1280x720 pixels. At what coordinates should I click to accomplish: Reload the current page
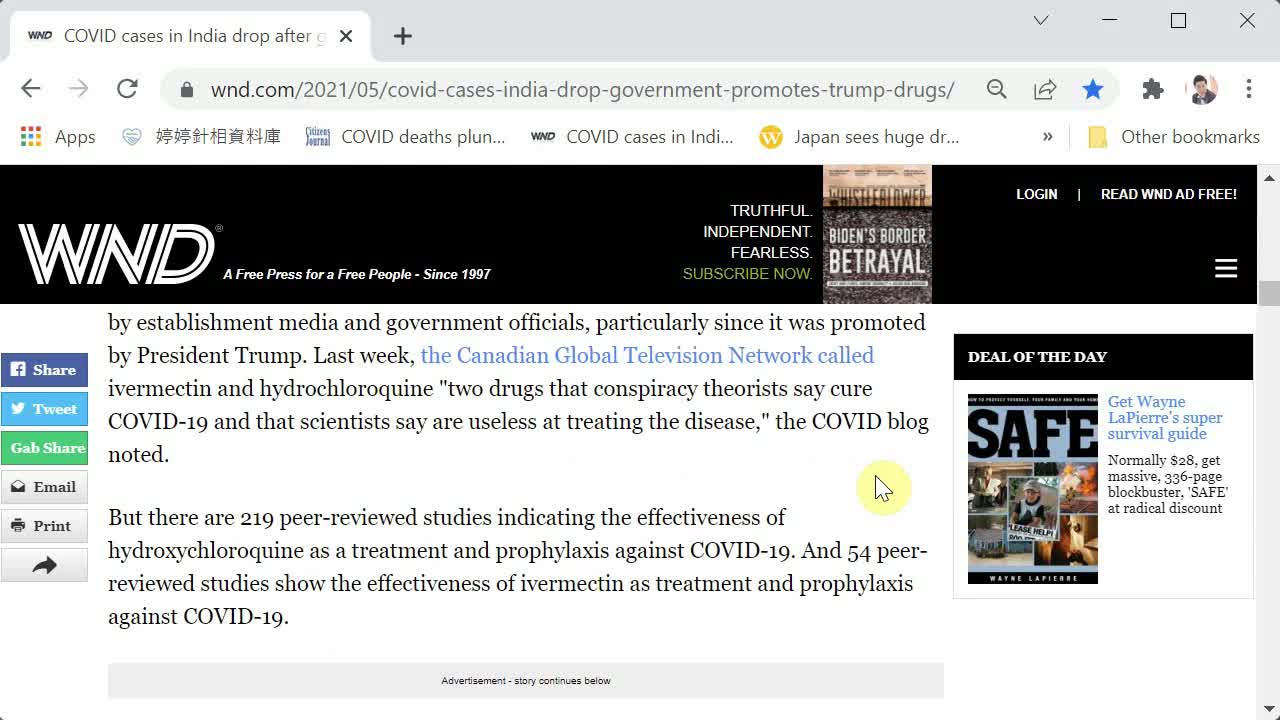(x=127, y=89)
